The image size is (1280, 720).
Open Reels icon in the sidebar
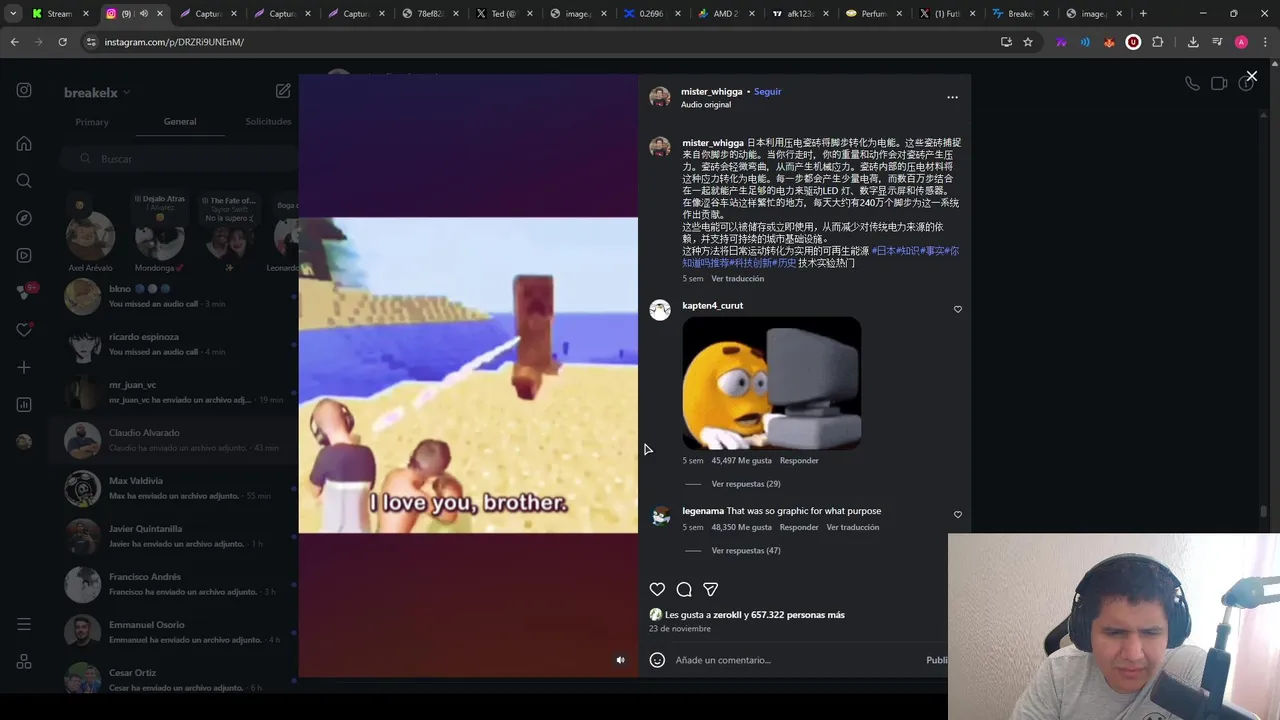click(24, 255)
